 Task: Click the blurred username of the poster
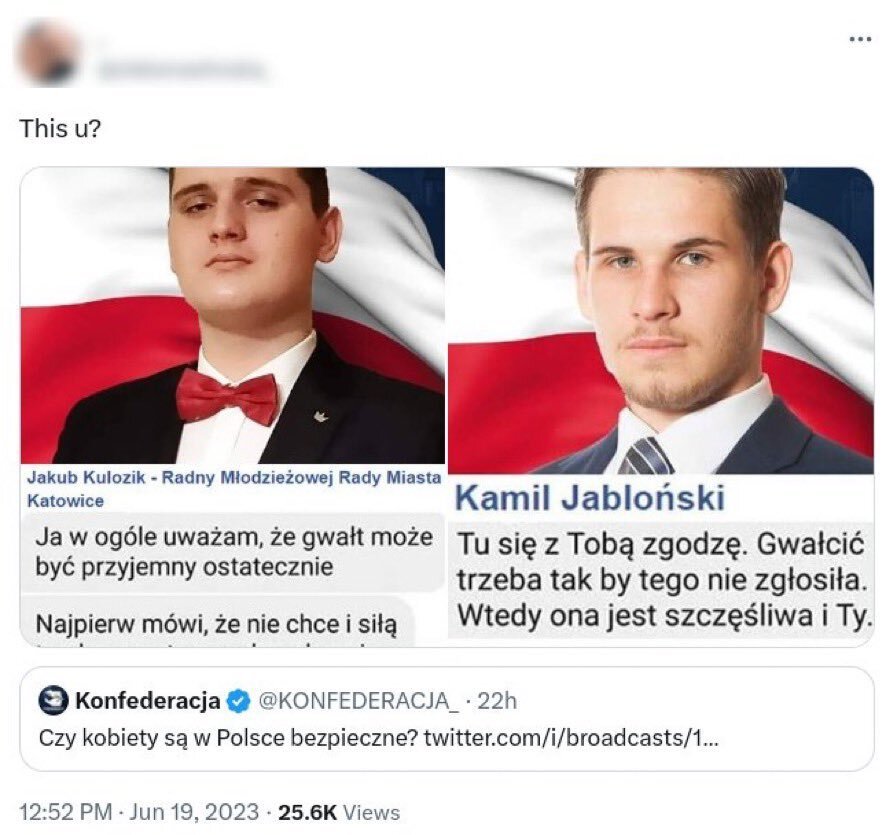click(x=180, y=70)
